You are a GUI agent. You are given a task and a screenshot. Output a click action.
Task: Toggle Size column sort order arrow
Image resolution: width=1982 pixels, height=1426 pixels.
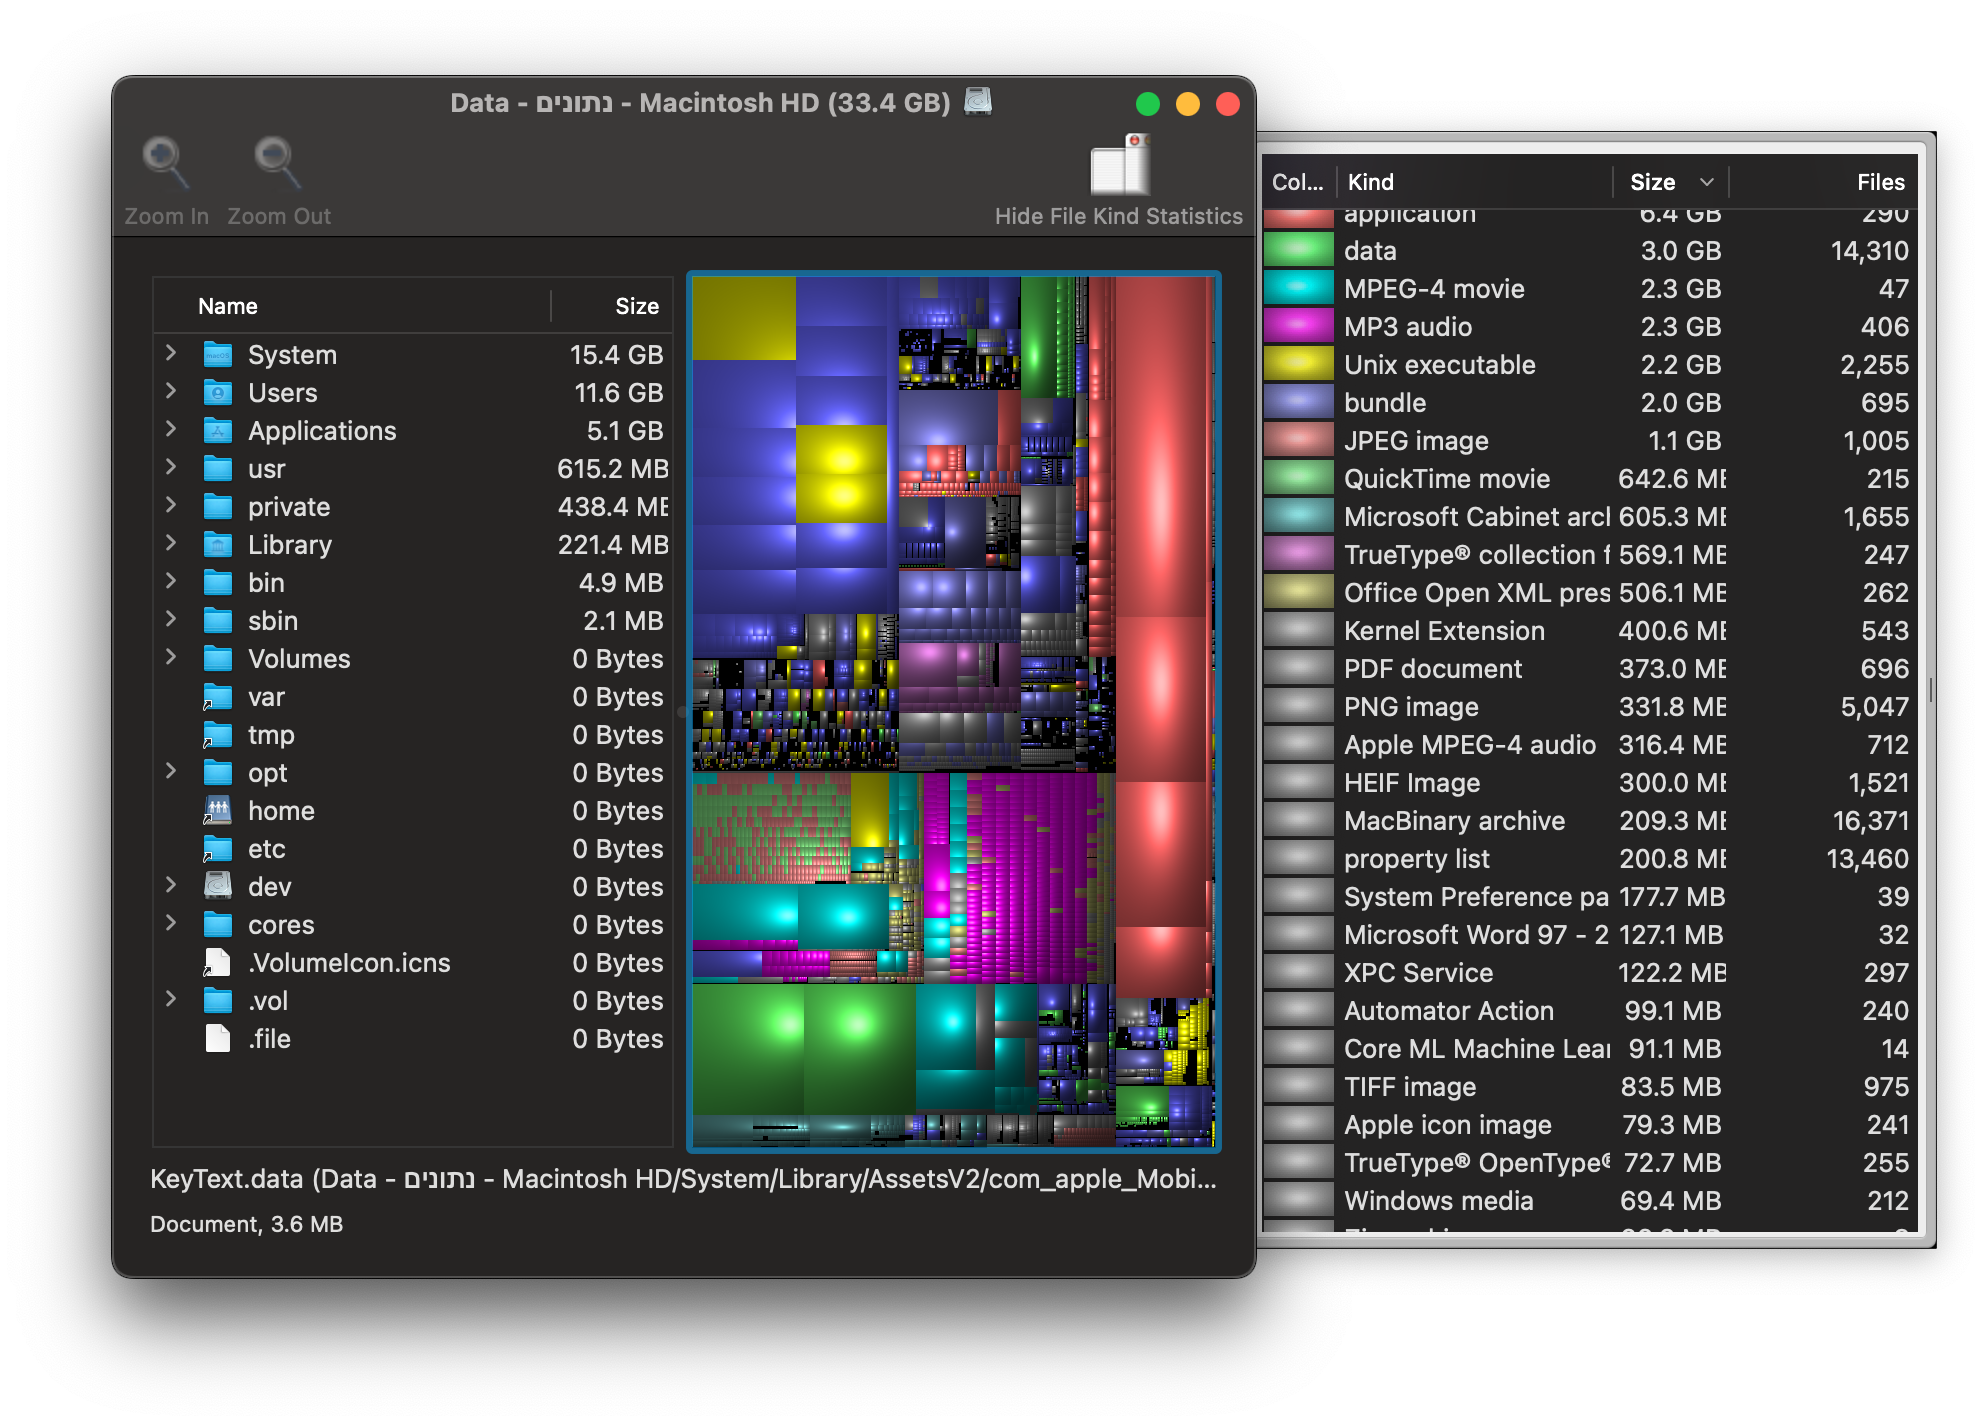(x=1707, y=182)
